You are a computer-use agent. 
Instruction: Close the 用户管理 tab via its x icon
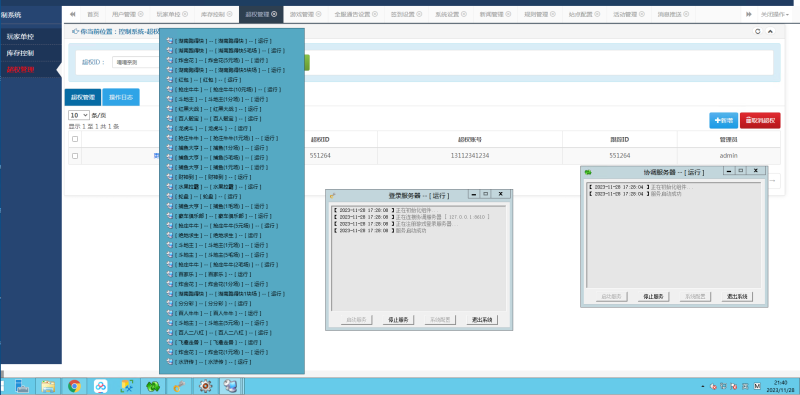pos(140,14)
